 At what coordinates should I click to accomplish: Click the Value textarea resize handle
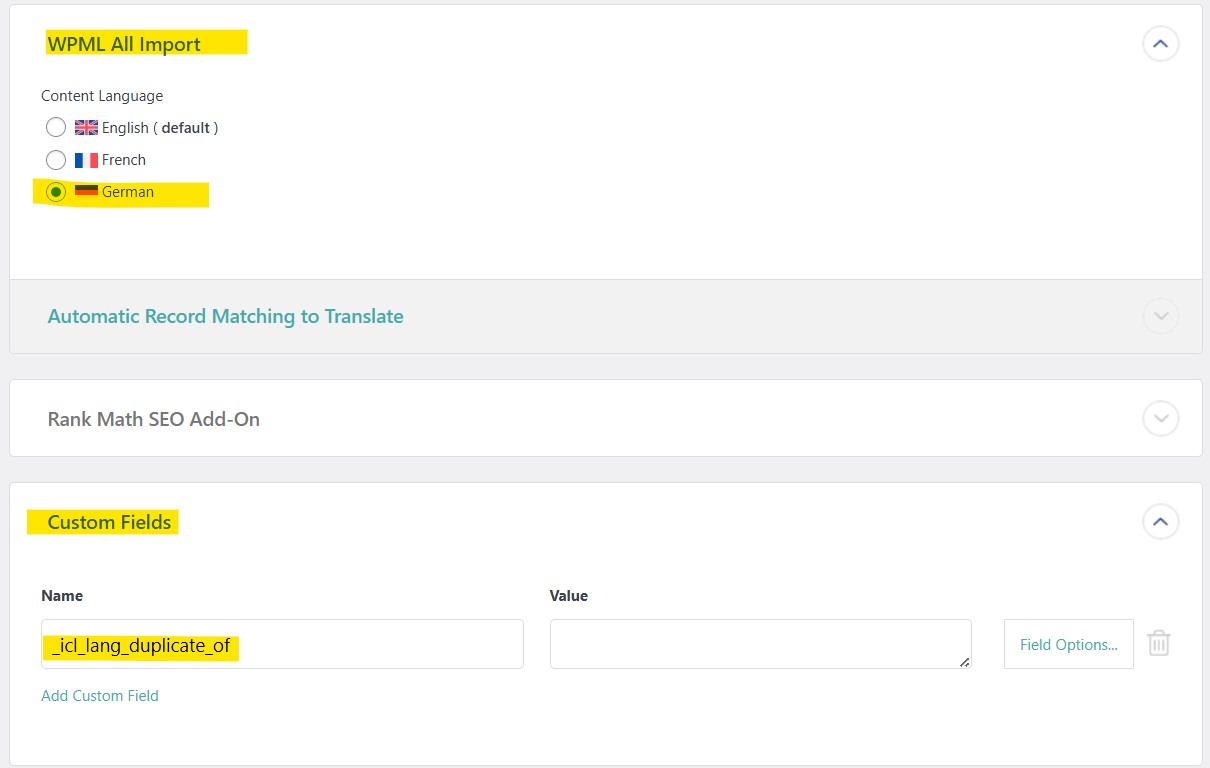965,662
